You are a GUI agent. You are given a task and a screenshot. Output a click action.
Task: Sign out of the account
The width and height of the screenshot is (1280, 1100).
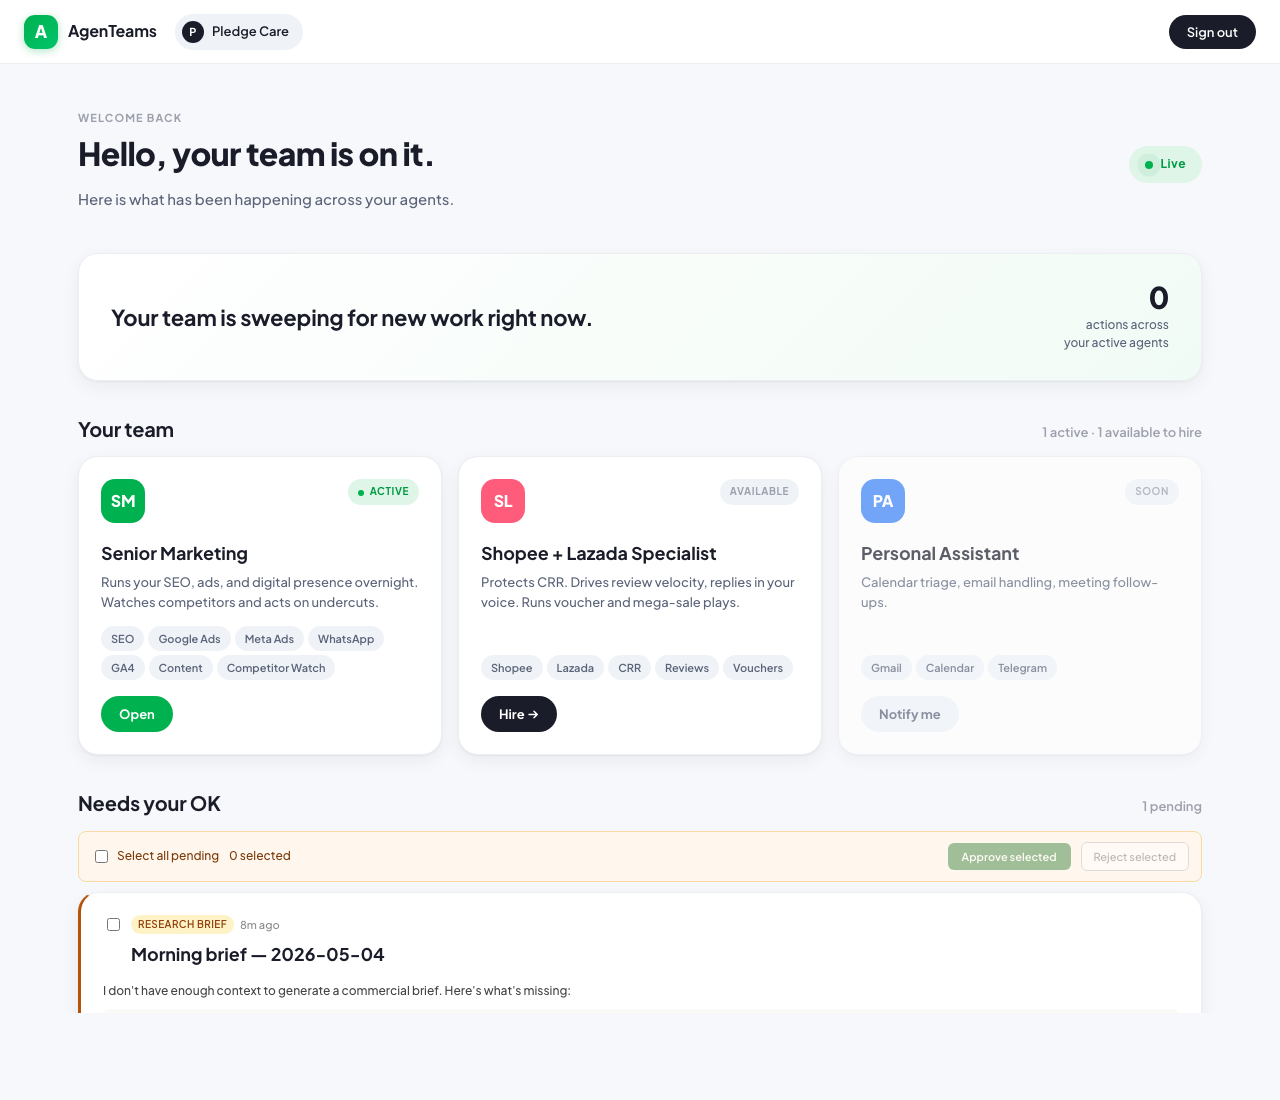pos(1212,32)
